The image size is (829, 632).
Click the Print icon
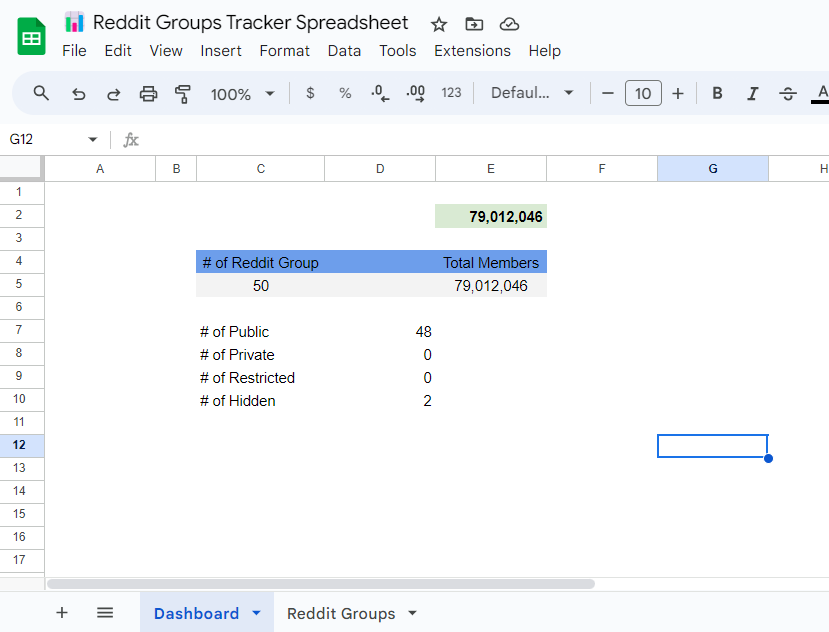coord(148,94)
